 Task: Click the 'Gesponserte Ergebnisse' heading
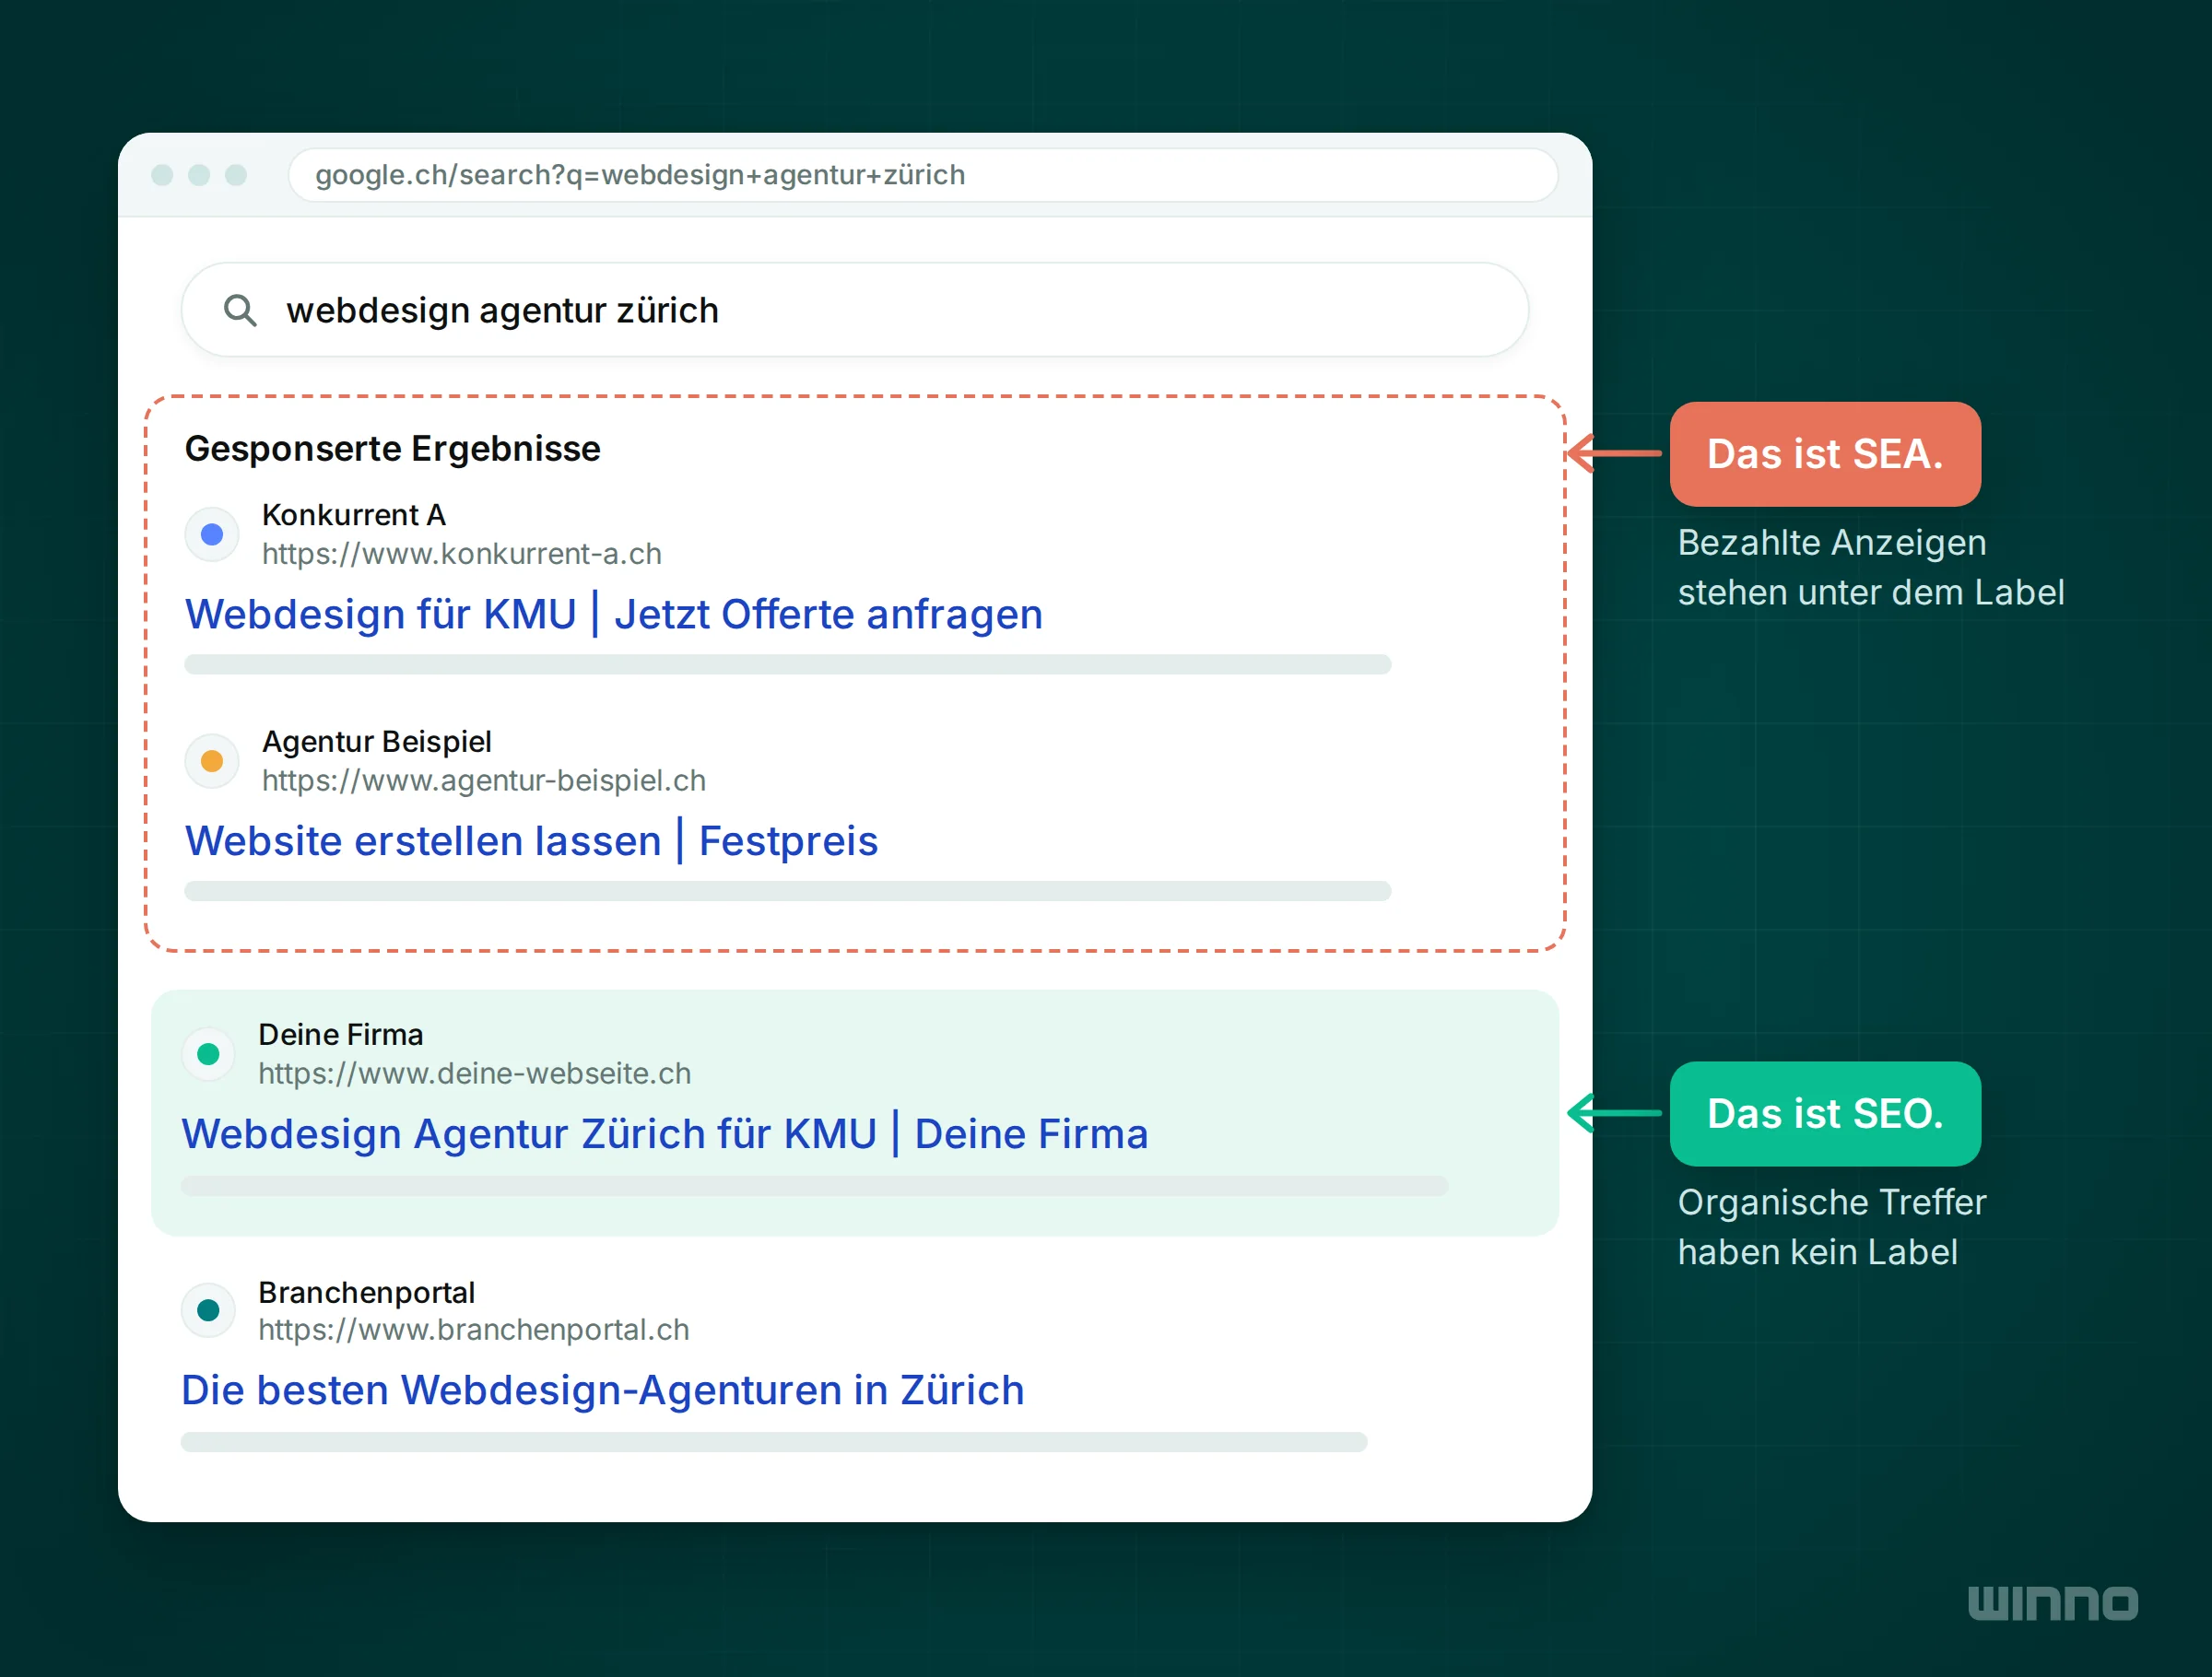click(393, 449)
